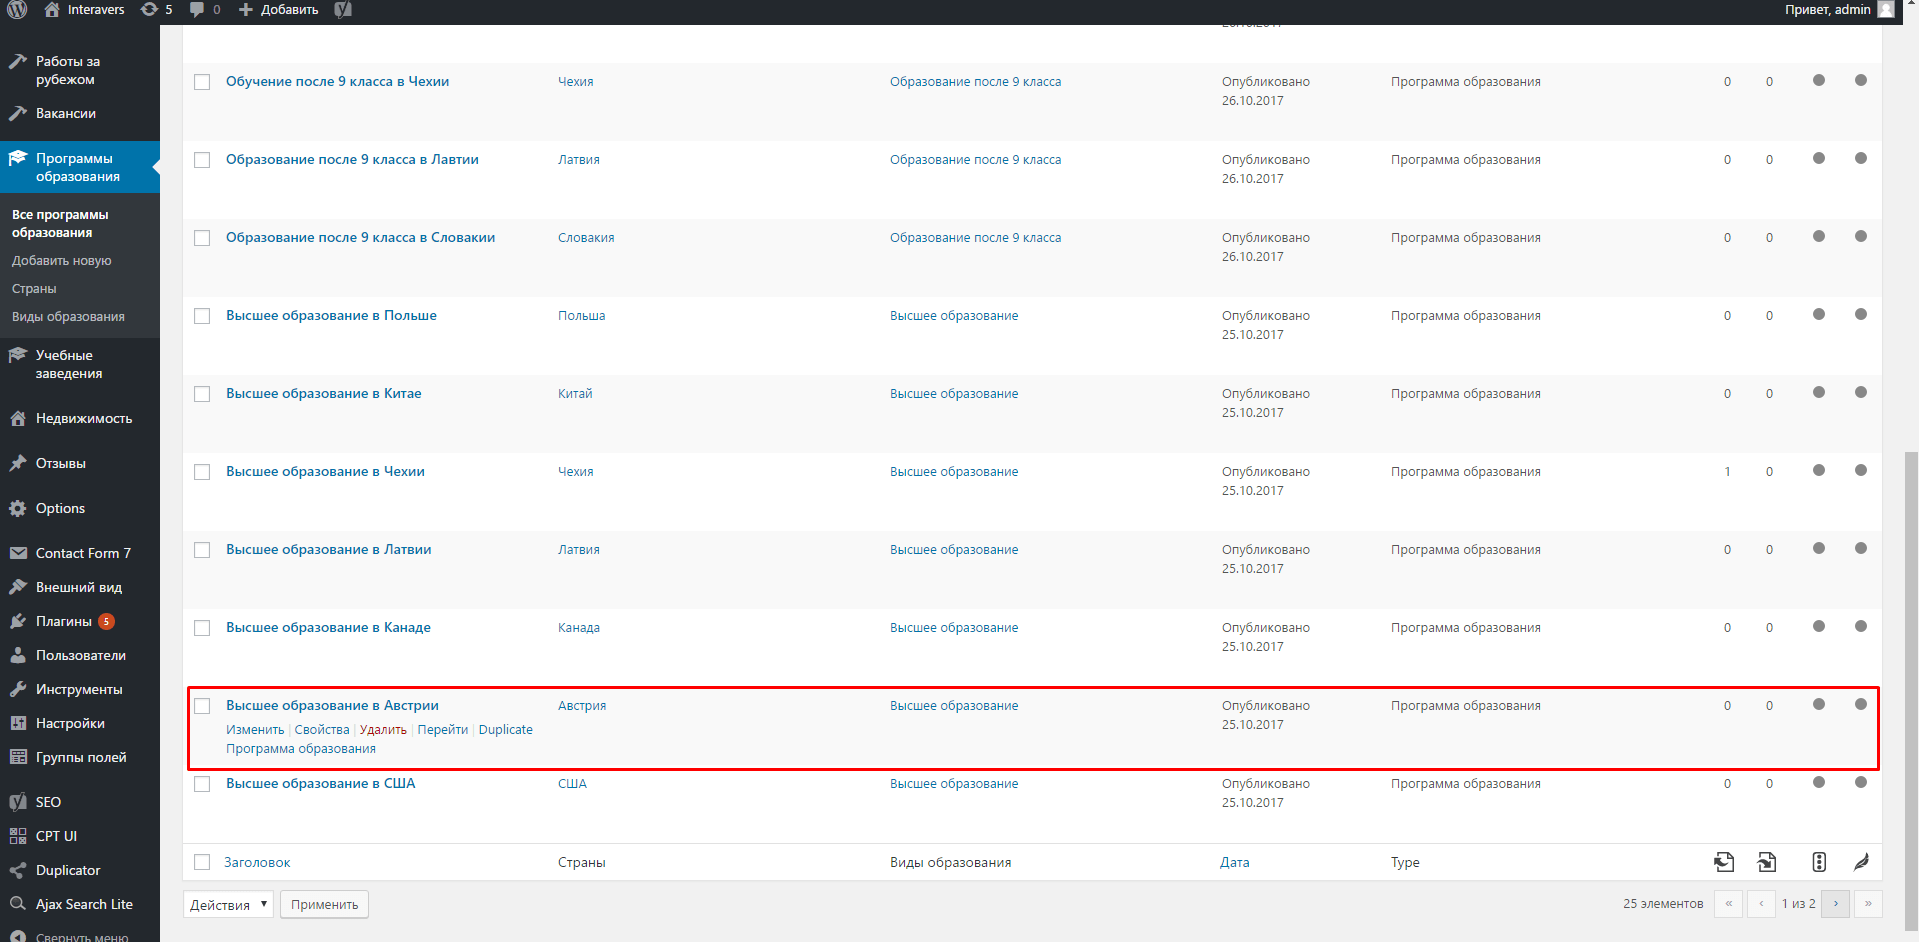This screenshot has width=1919, height=942.
Task: Select the checkbox for Высшее образование в Польше
Action: pos(202,316)
